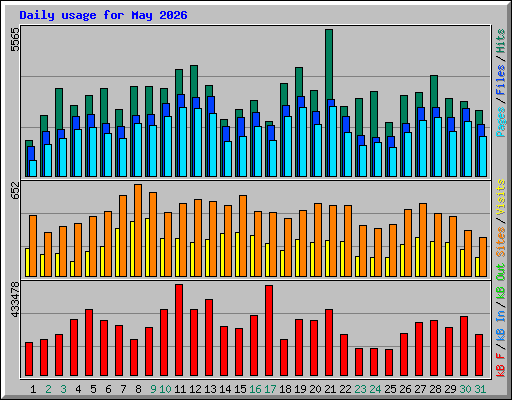The height and width of the screenshot is (400, 512).
Task: Select day 5 axis label
Action: (x=93, y=389)
